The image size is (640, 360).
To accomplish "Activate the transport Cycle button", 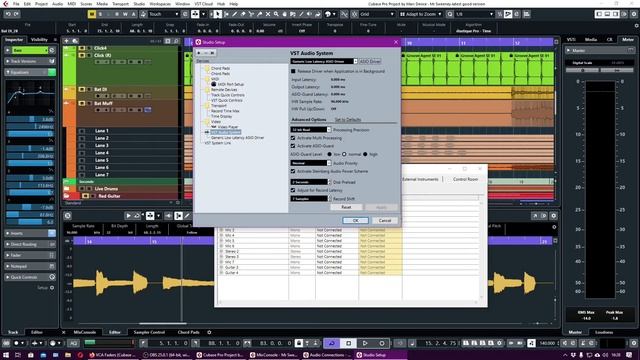I will pyautogui.click(x=331, y=343).
